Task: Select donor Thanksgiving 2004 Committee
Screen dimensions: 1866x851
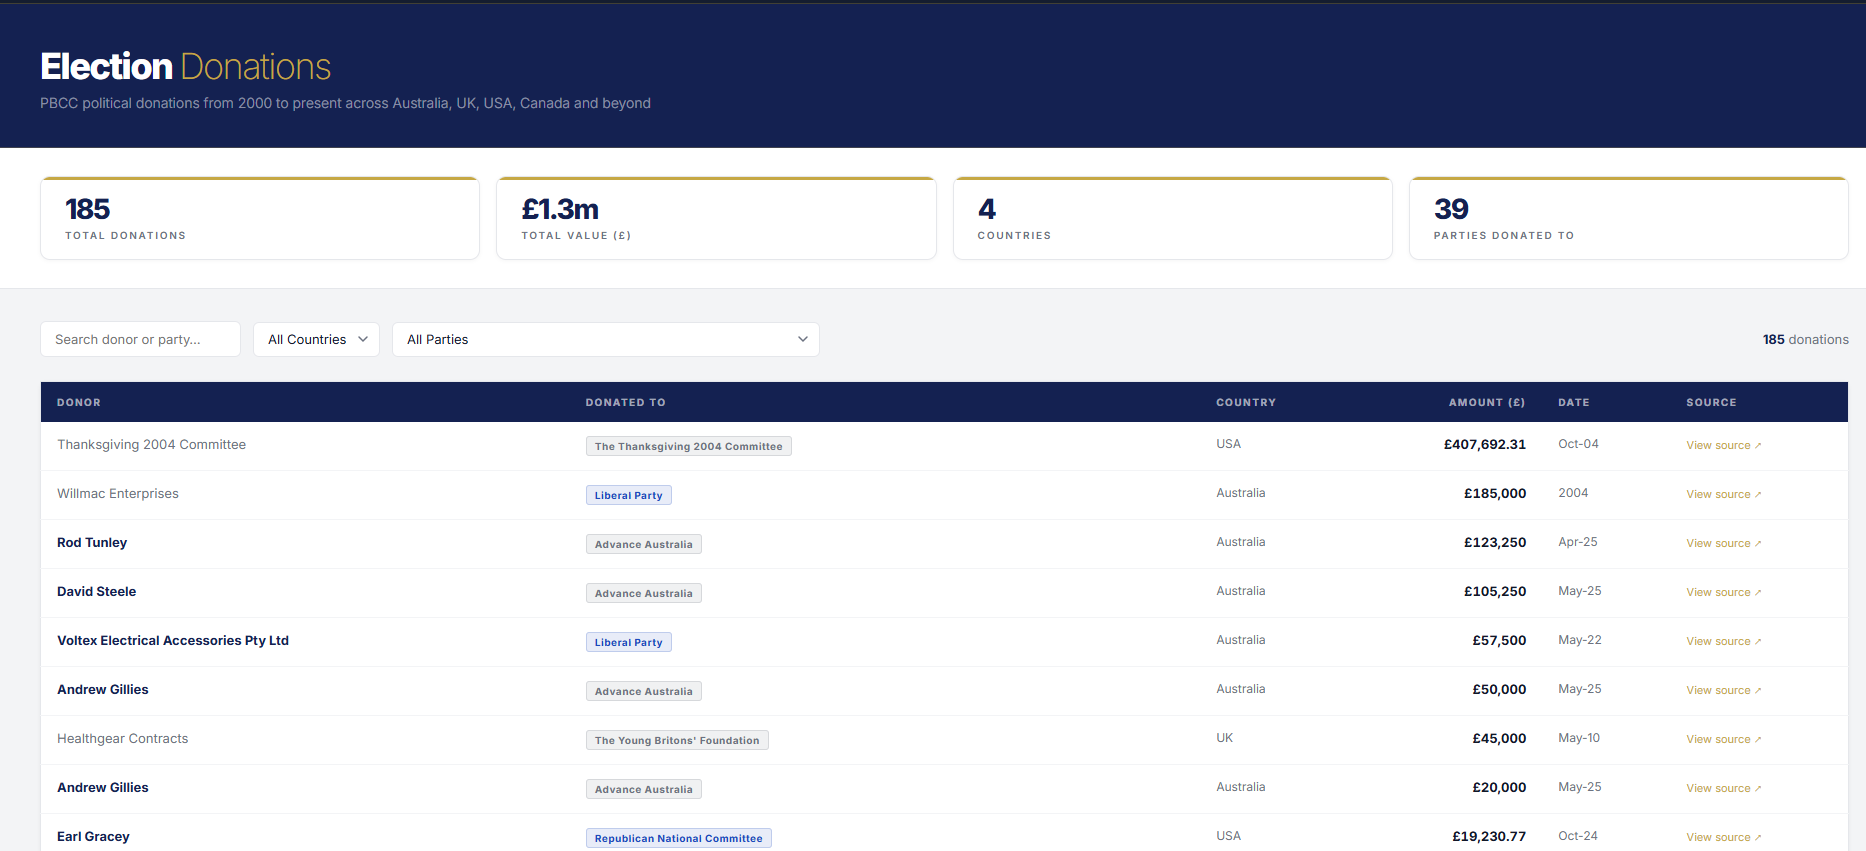Action: tap(151, 444)
